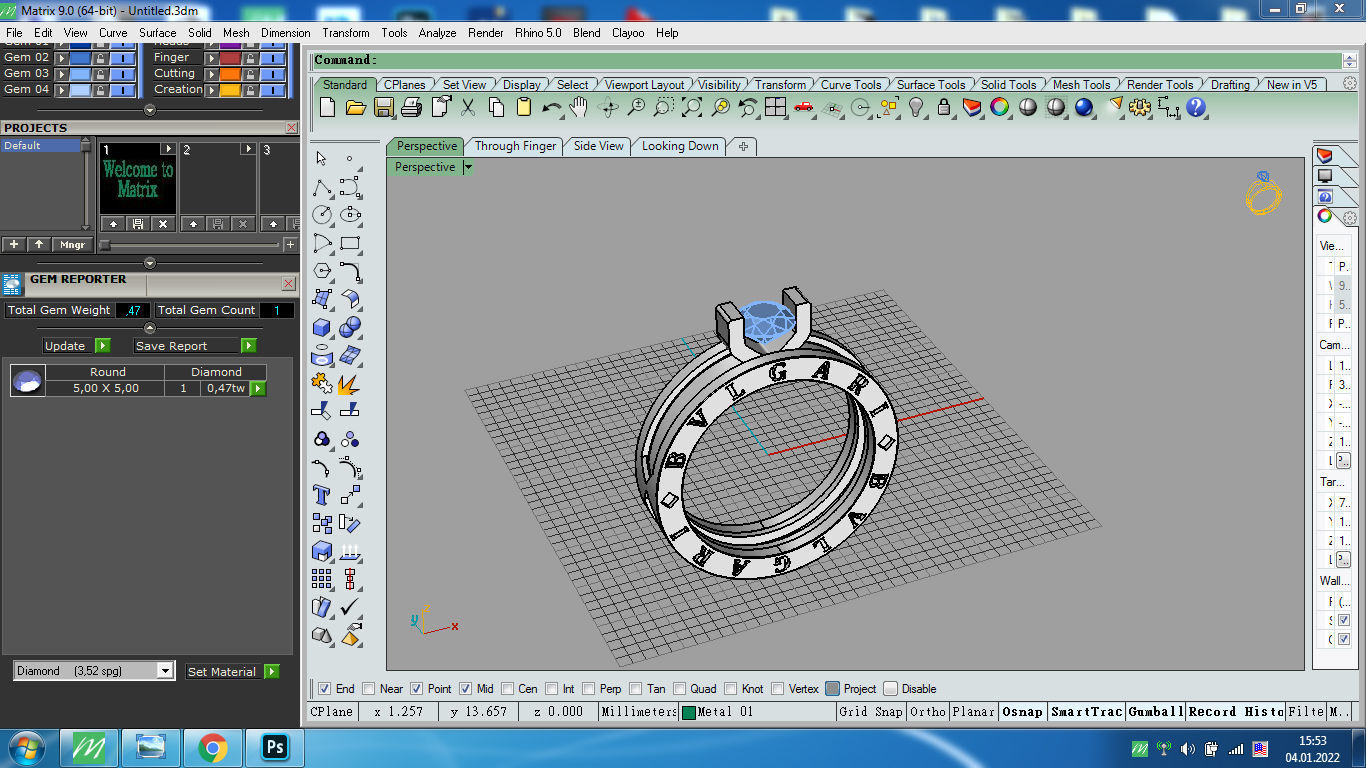Viewport: 1366px width, 768px height.
Task: Open the Transform menu
Action: click(346, 33)
